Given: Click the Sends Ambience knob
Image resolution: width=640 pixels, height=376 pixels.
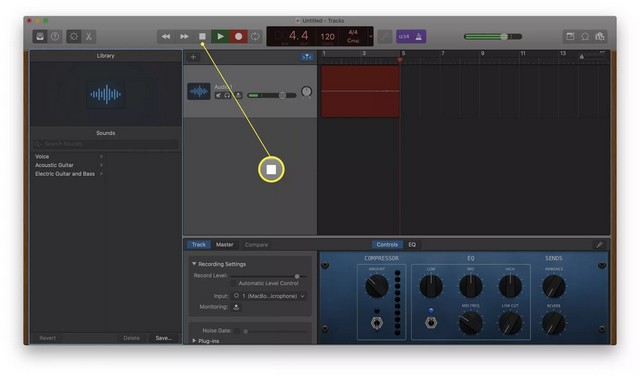Looking at the screenshot, I should click(554, 286).
